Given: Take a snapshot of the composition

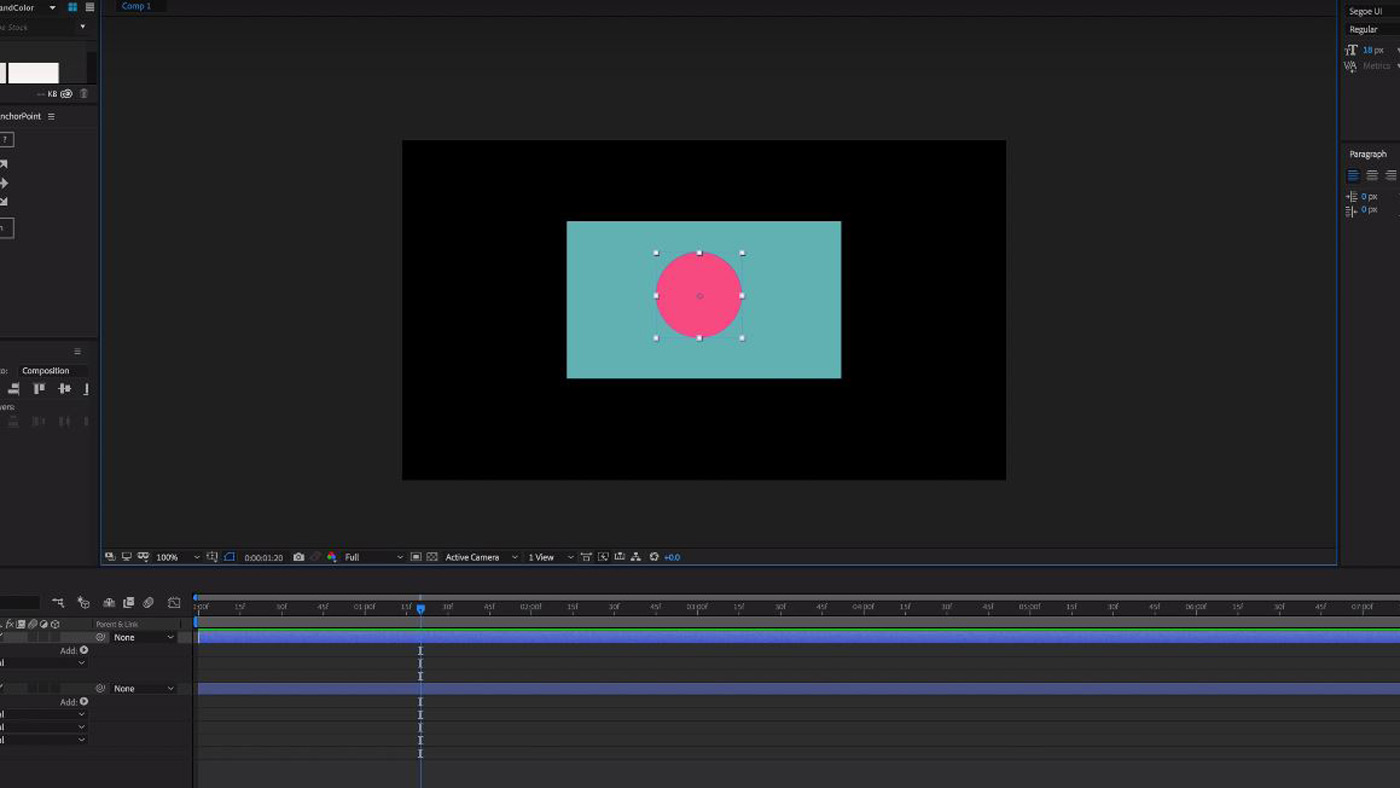Looking at the screenshot, I should tap(298, 557).
